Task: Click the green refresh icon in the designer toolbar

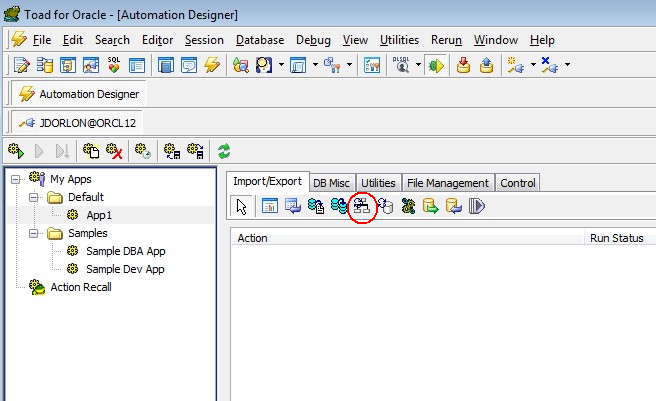Action: pos(224,151)
